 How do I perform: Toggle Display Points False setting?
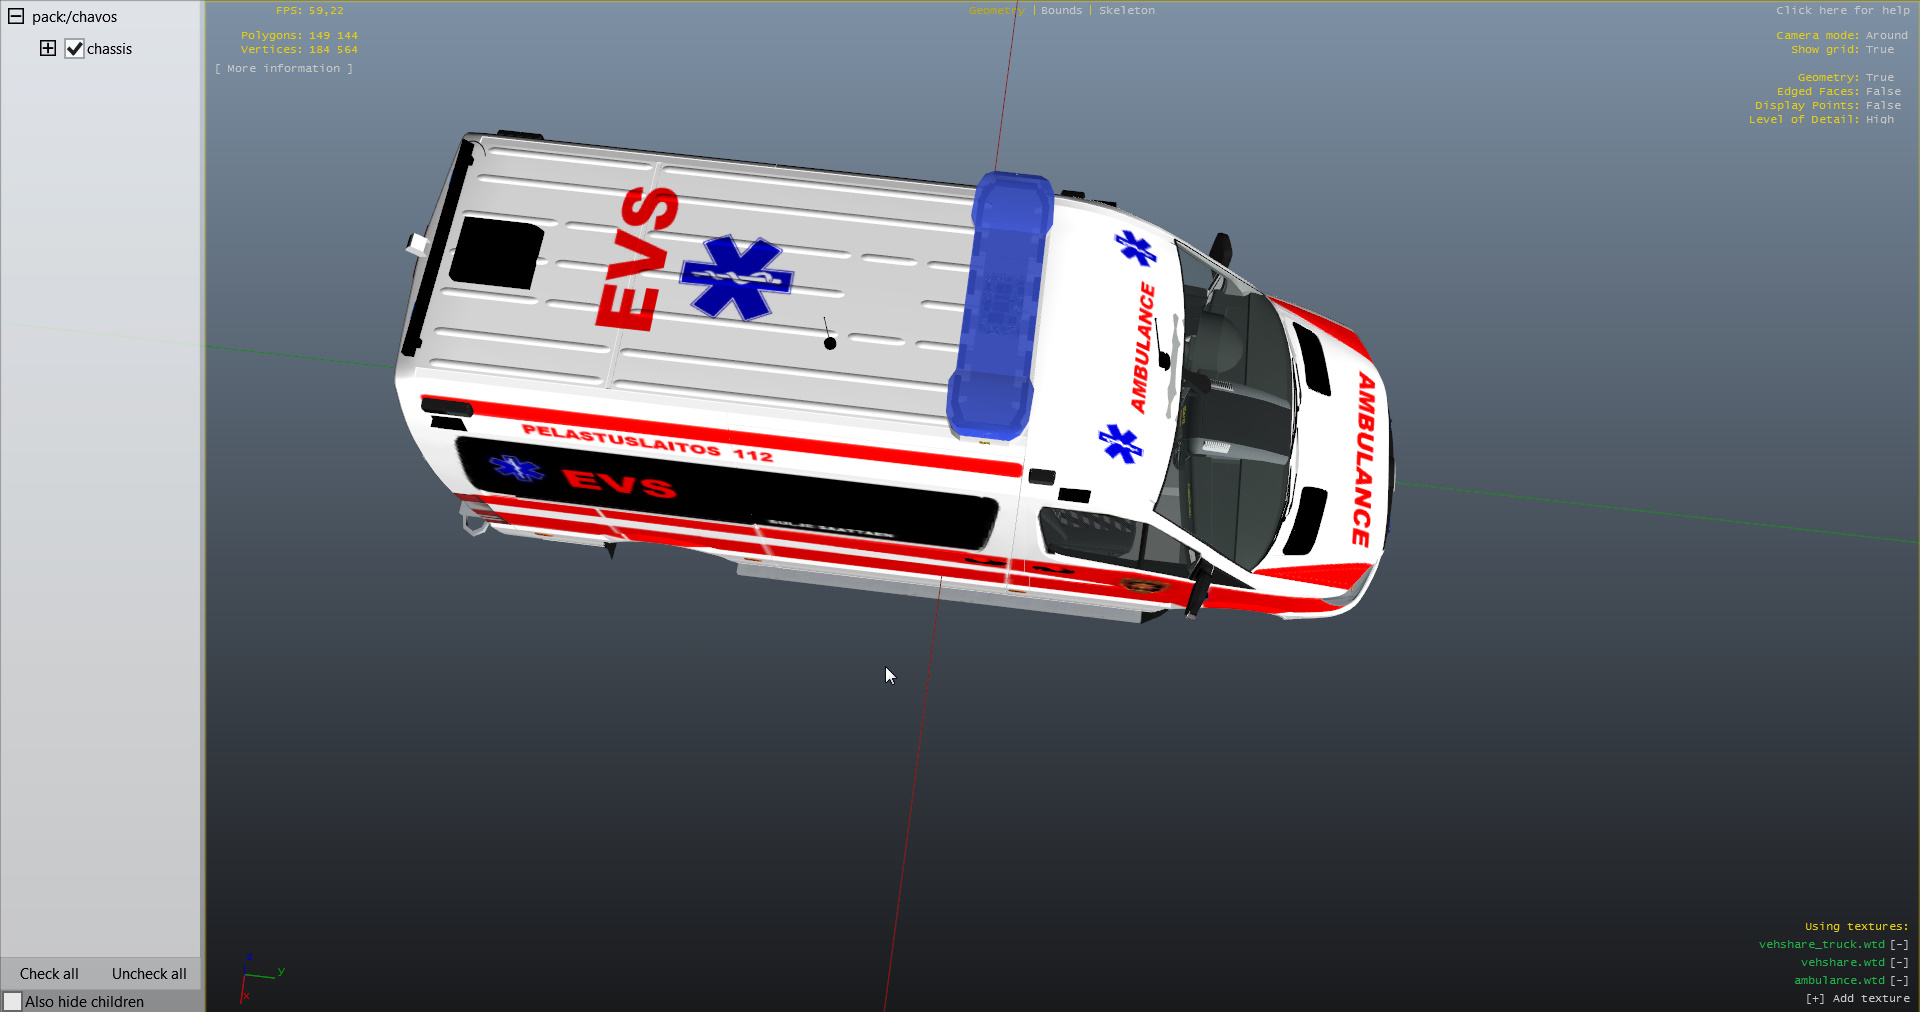click(1883, 105)
